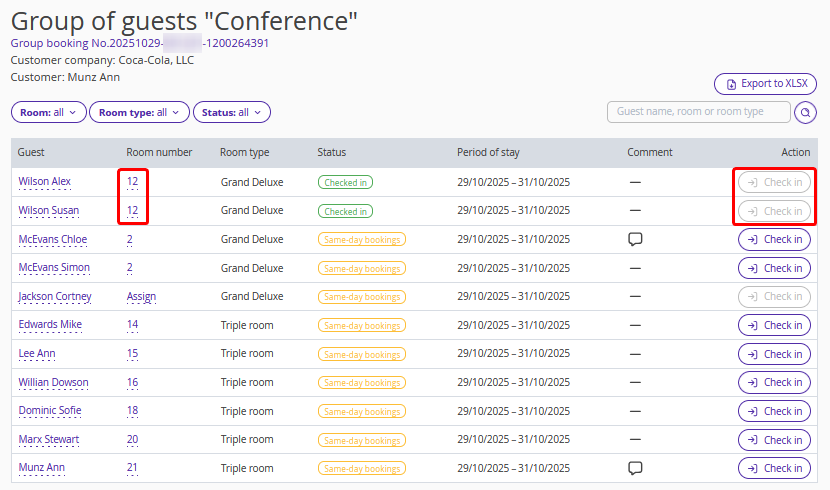Click Assign room for Jackson Cortney
Screen dimensions: 830x490
pyautogui.click(x=141, y=297)
